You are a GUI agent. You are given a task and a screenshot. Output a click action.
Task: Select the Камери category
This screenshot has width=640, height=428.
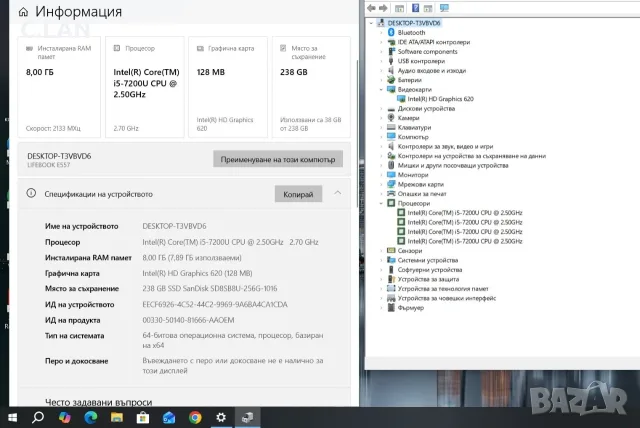[408, 118]
